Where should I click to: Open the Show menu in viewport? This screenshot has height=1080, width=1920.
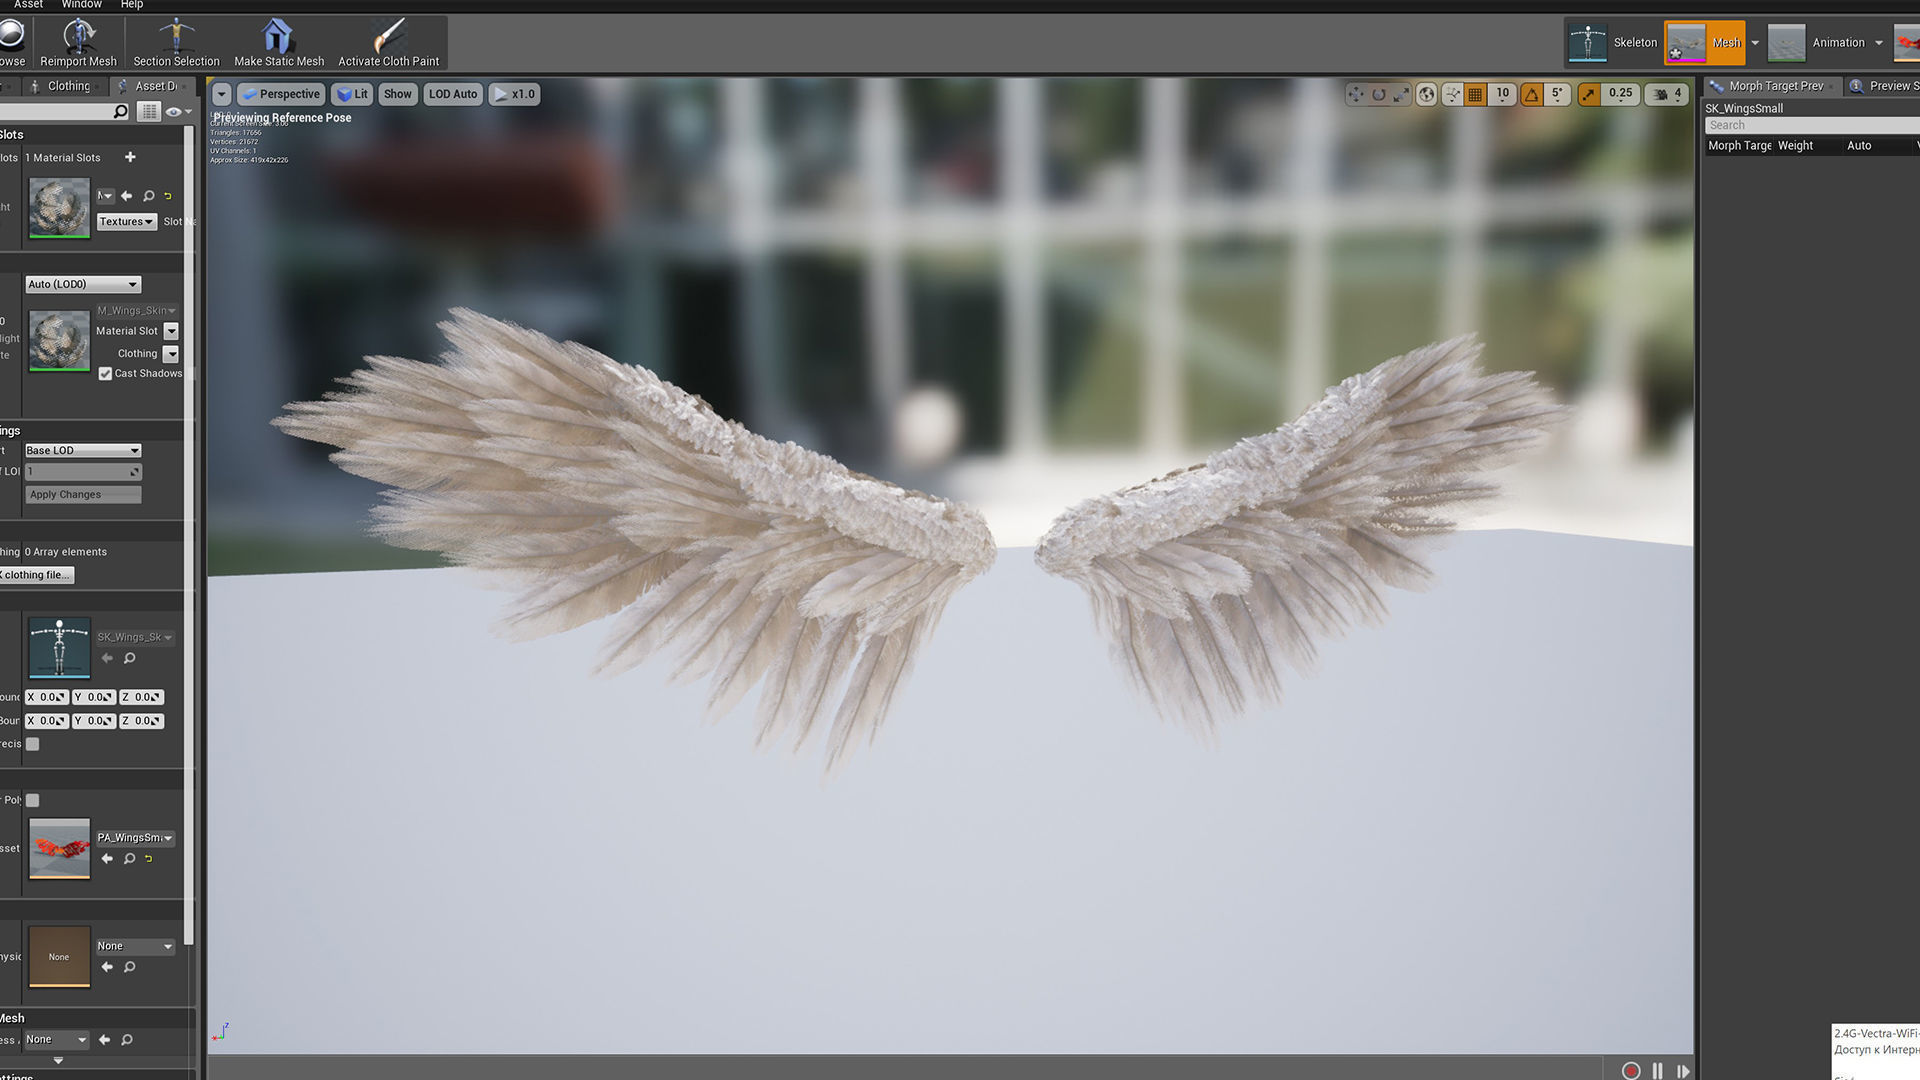397,94
